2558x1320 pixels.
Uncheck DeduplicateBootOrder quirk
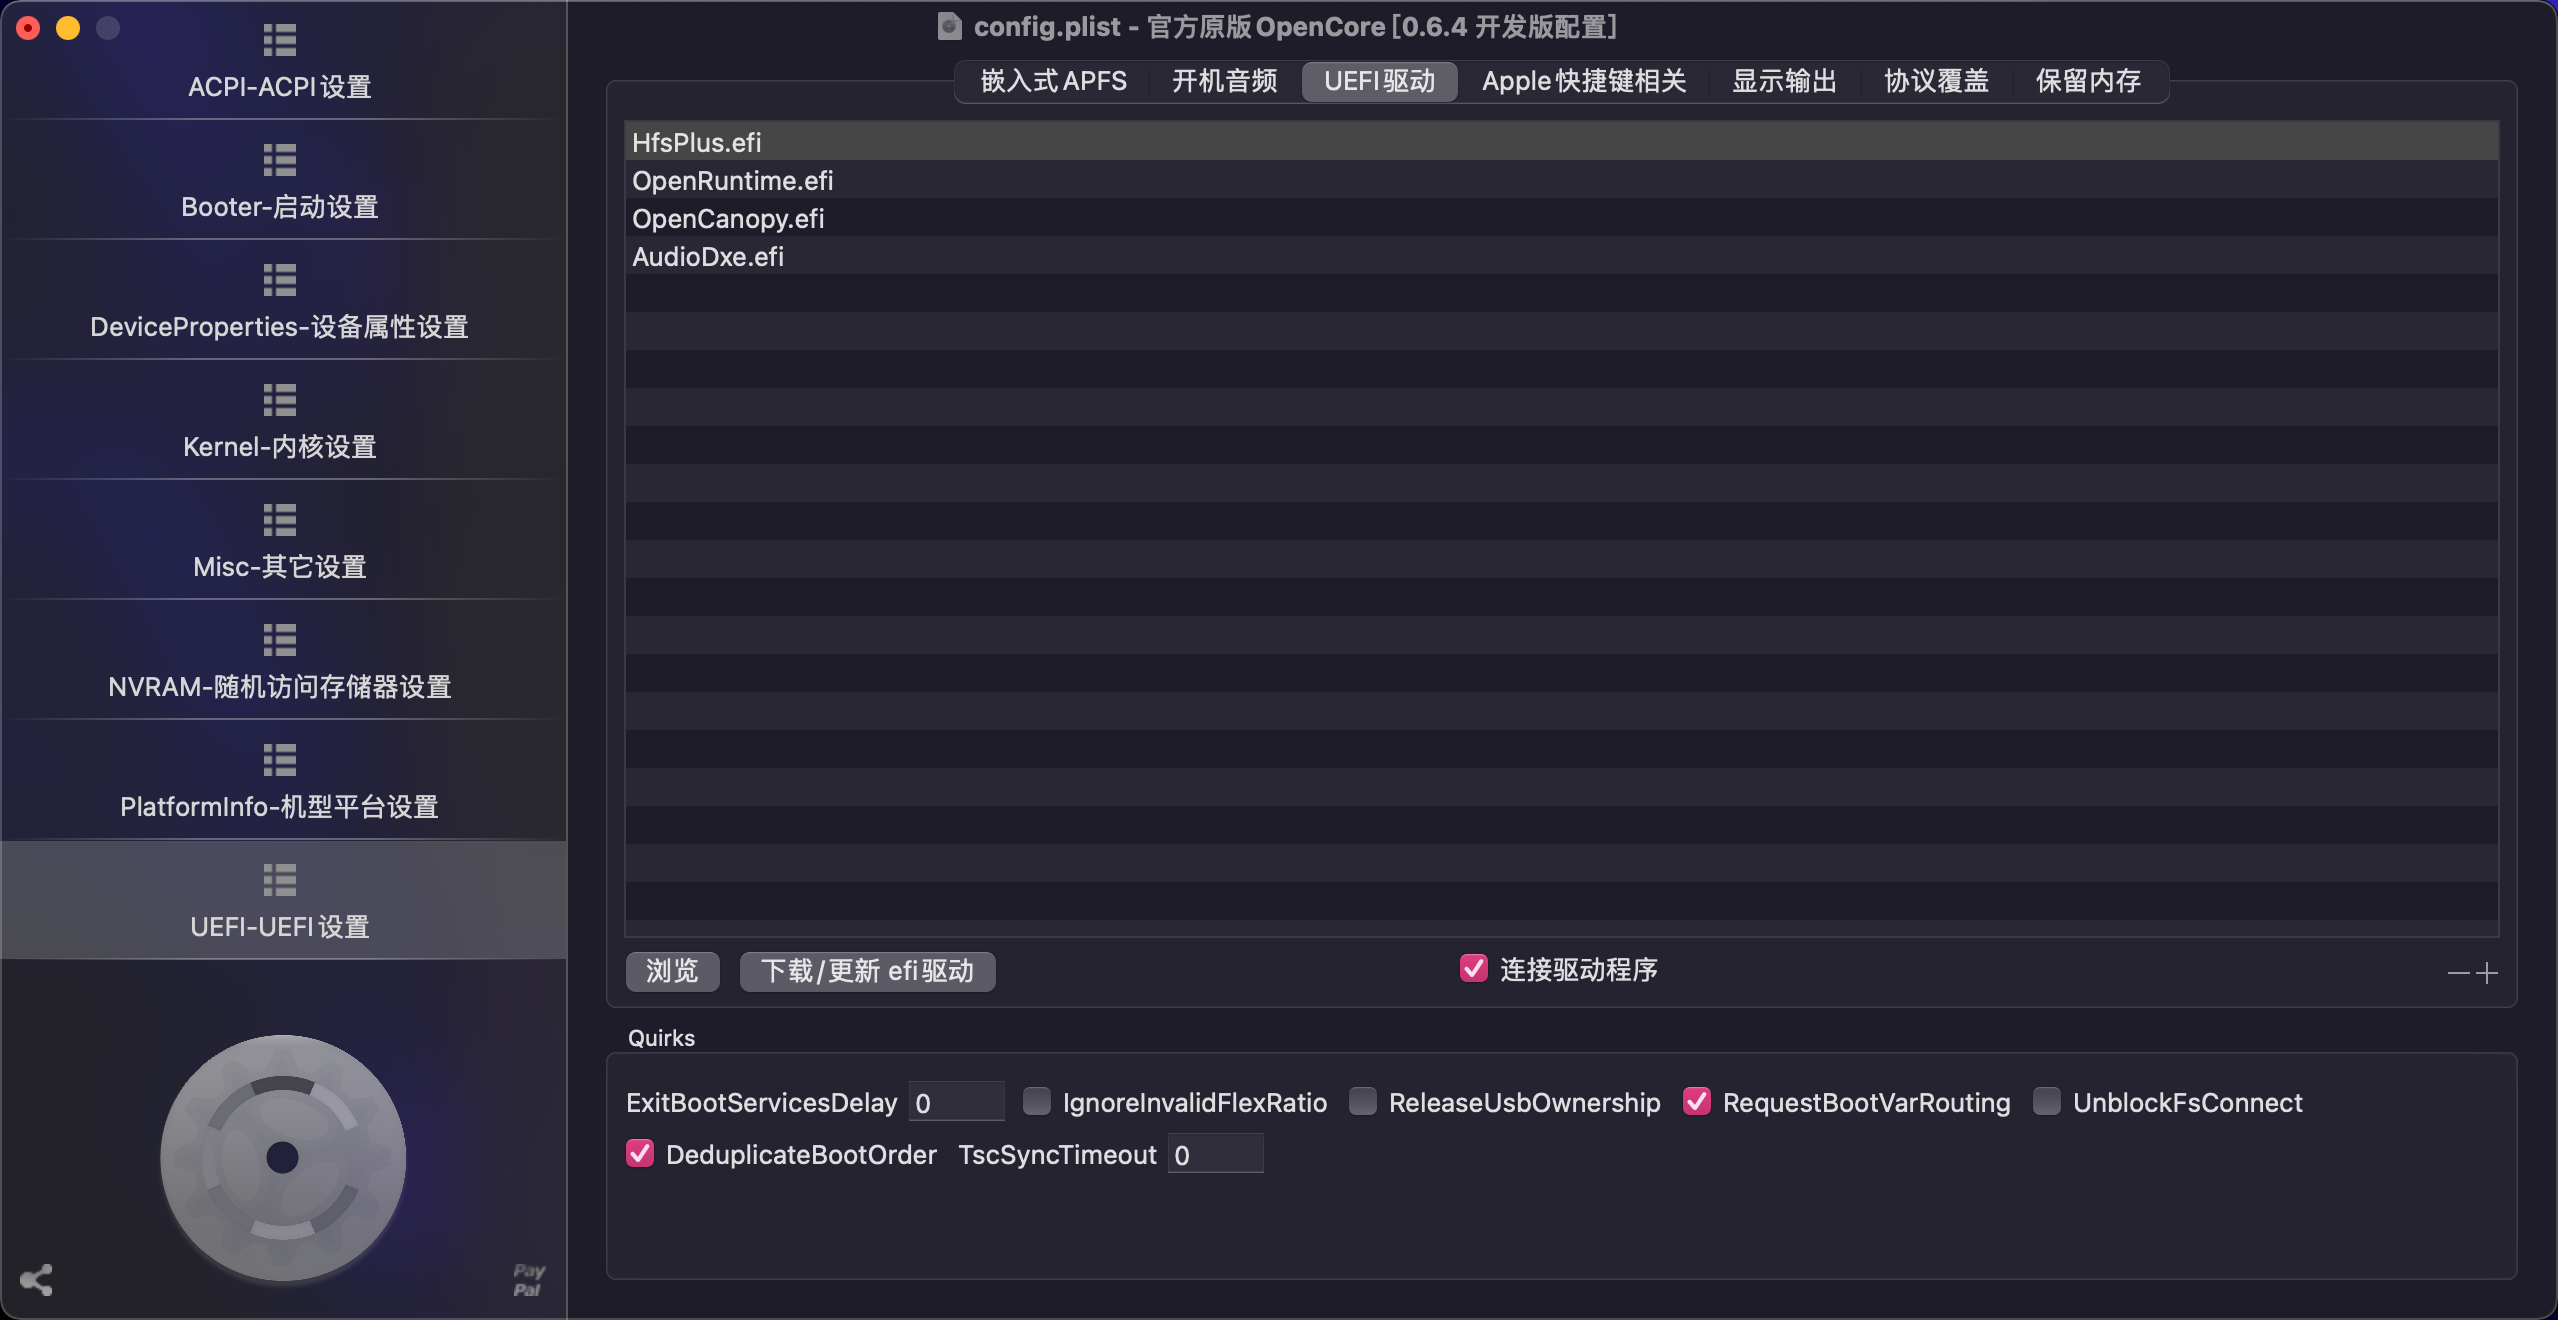[640, 1153]
